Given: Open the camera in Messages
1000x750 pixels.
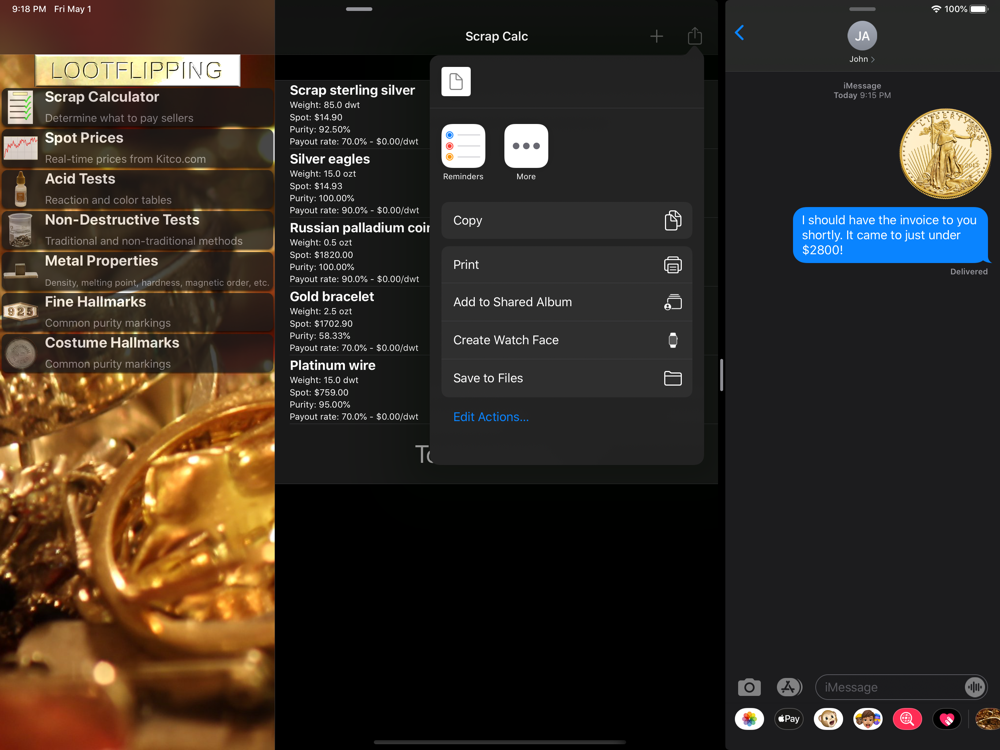Looking at the screenshot, I should click(749, 687).
